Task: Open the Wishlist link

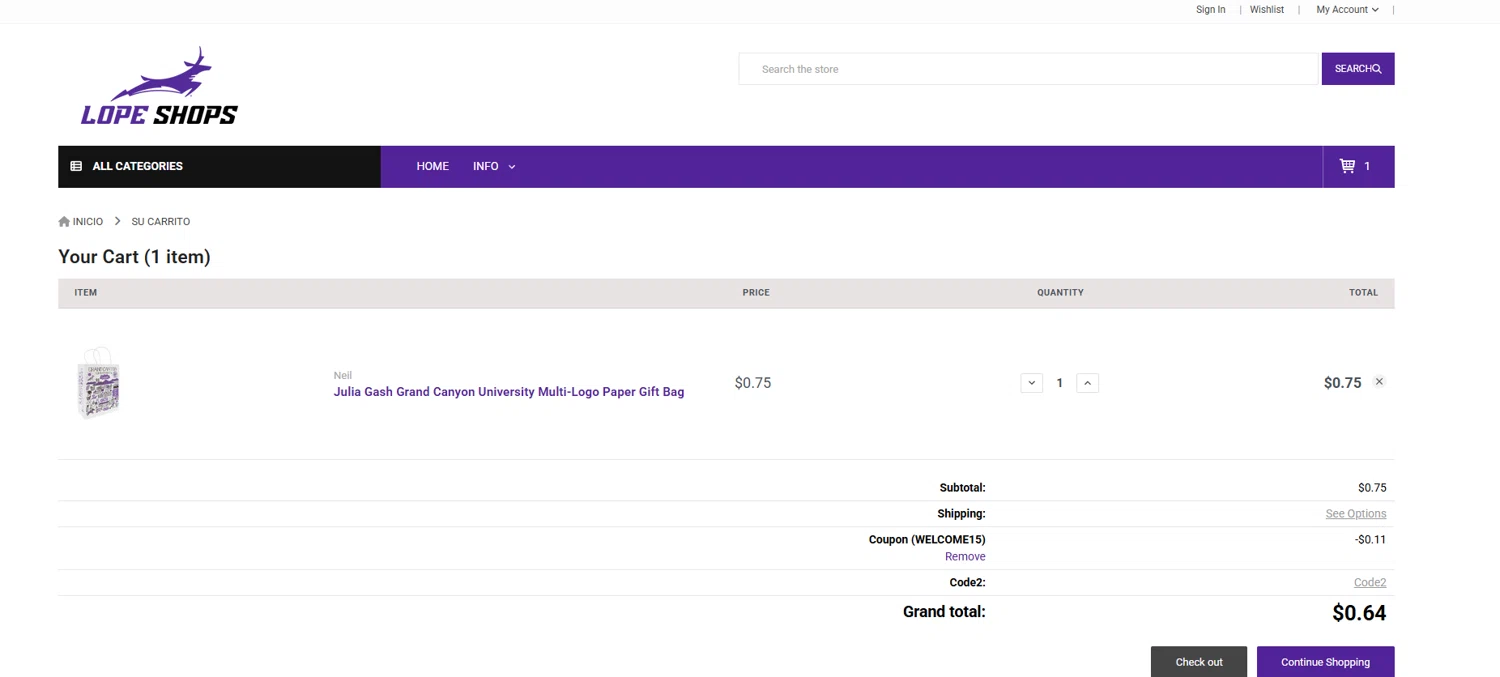Action: [1267, 10]
